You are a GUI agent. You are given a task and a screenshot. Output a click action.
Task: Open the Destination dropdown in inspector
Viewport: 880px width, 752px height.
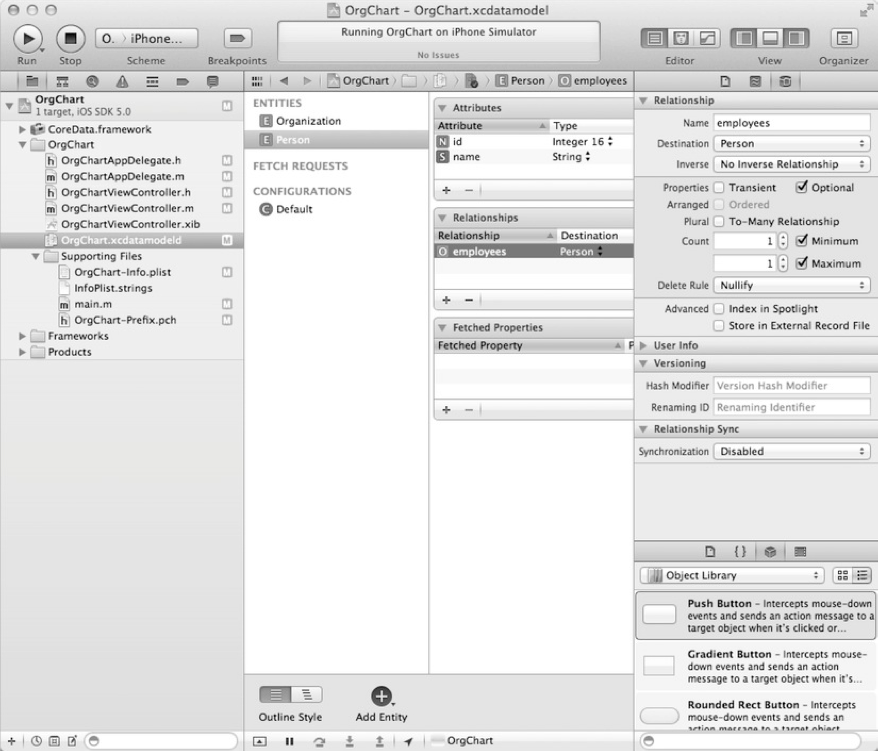[x=792, y=144]
